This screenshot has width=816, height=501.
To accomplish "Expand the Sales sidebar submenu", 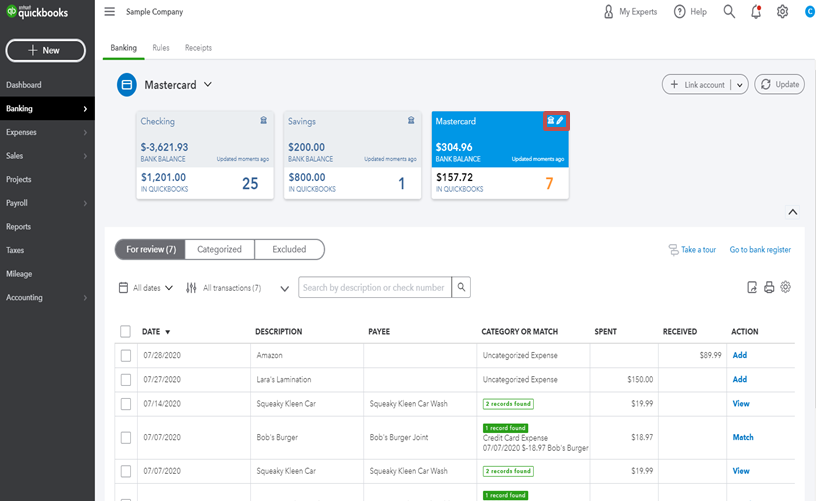I will point(85,156).
